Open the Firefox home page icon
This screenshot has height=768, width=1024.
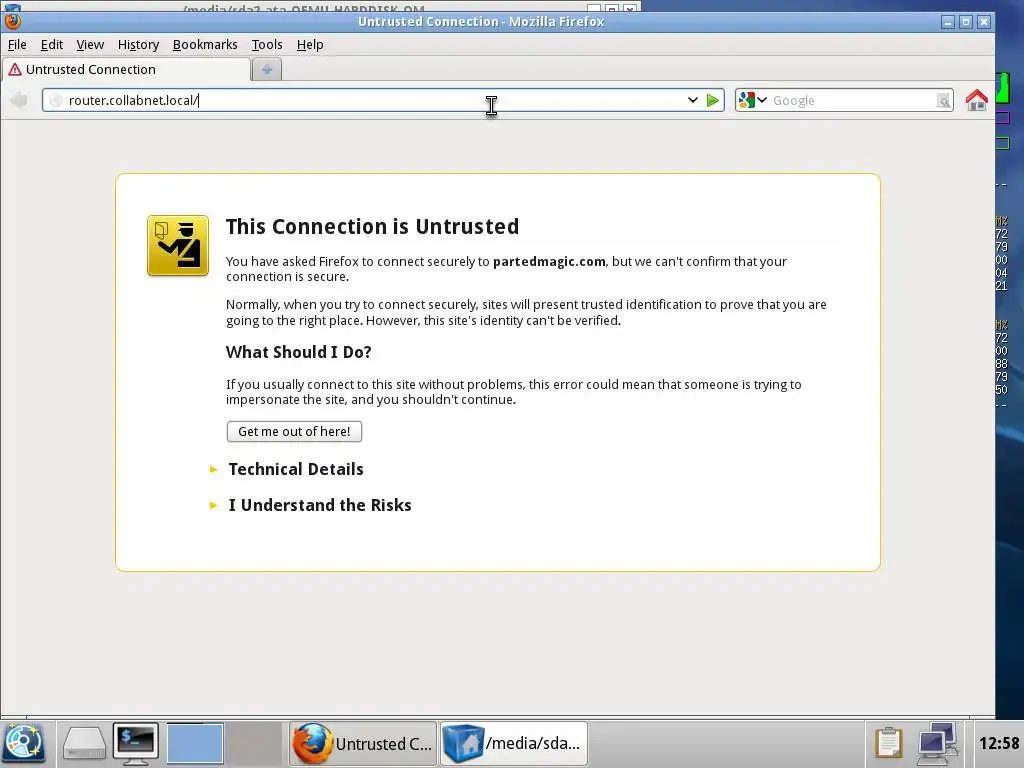tap(976, 101)
